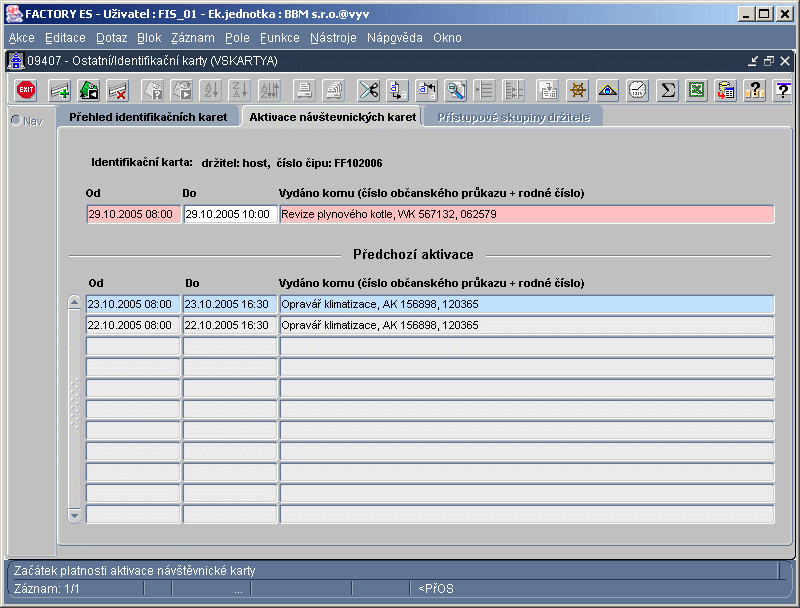The image size is (800, 608).
Task: Switch to Přehled identifikačních karet tab
Action: pos(148,117)
